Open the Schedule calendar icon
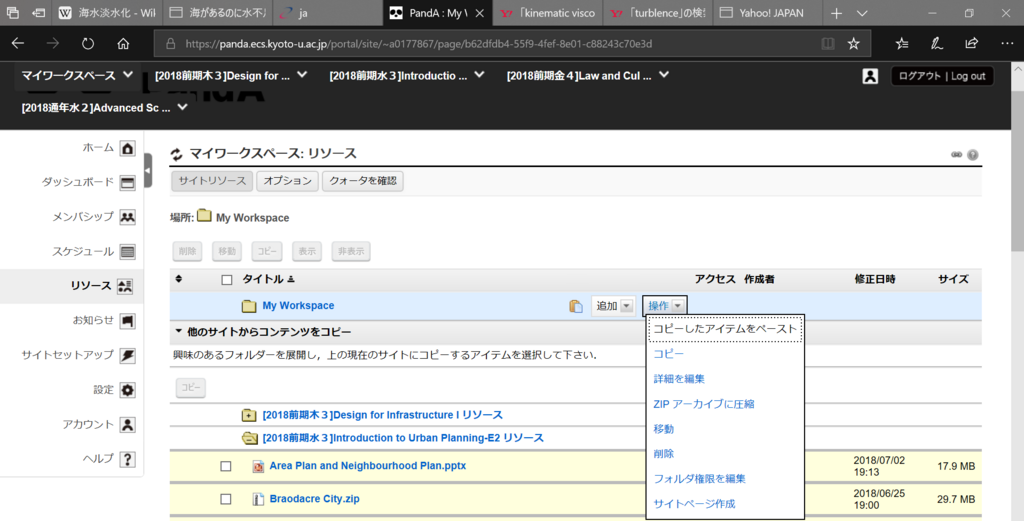This screenshot has width=1024, height=521. pyautogui.click(x=127, y=251)
